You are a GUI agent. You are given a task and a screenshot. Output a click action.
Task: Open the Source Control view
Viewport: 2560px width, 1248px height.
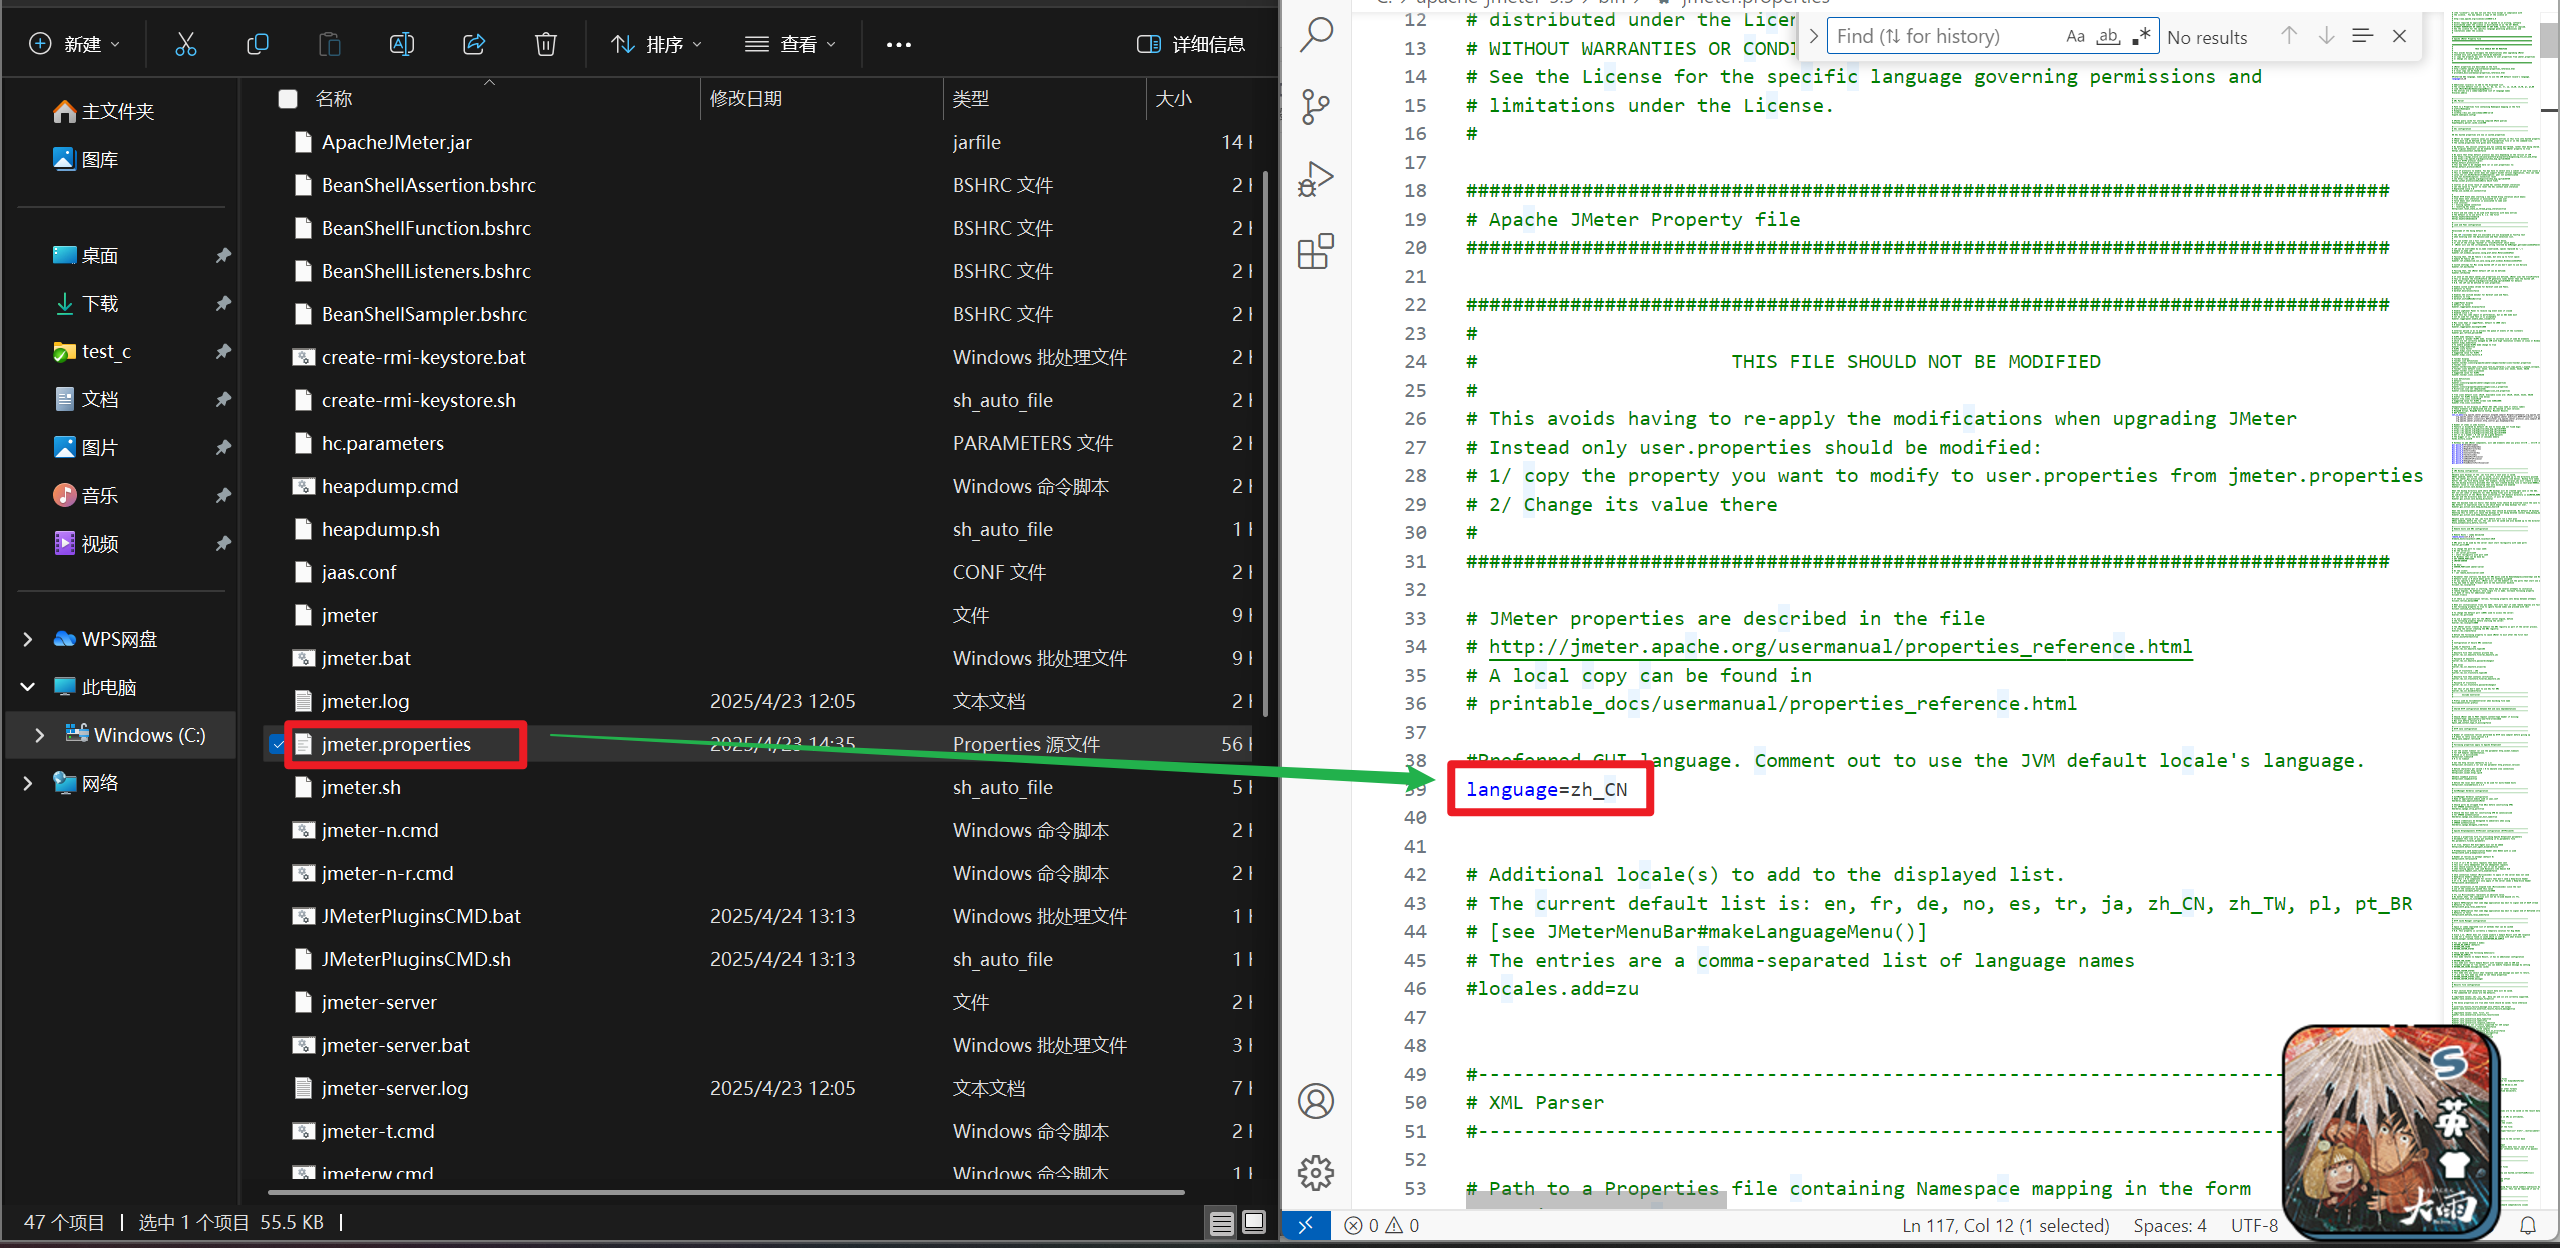[1316, 106]
